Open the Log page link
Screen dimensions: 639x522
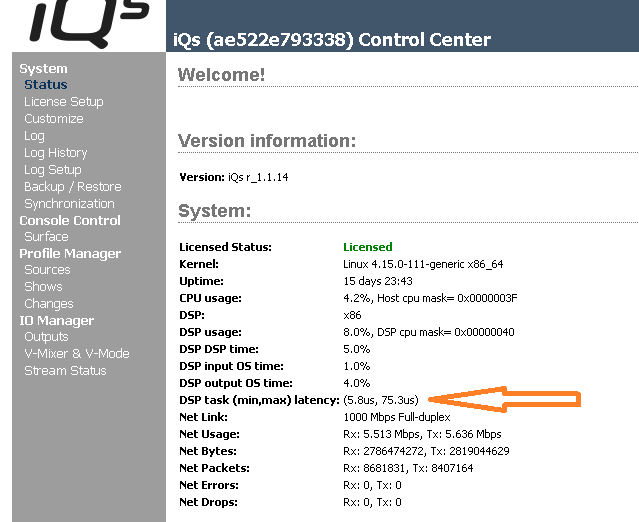34,136
